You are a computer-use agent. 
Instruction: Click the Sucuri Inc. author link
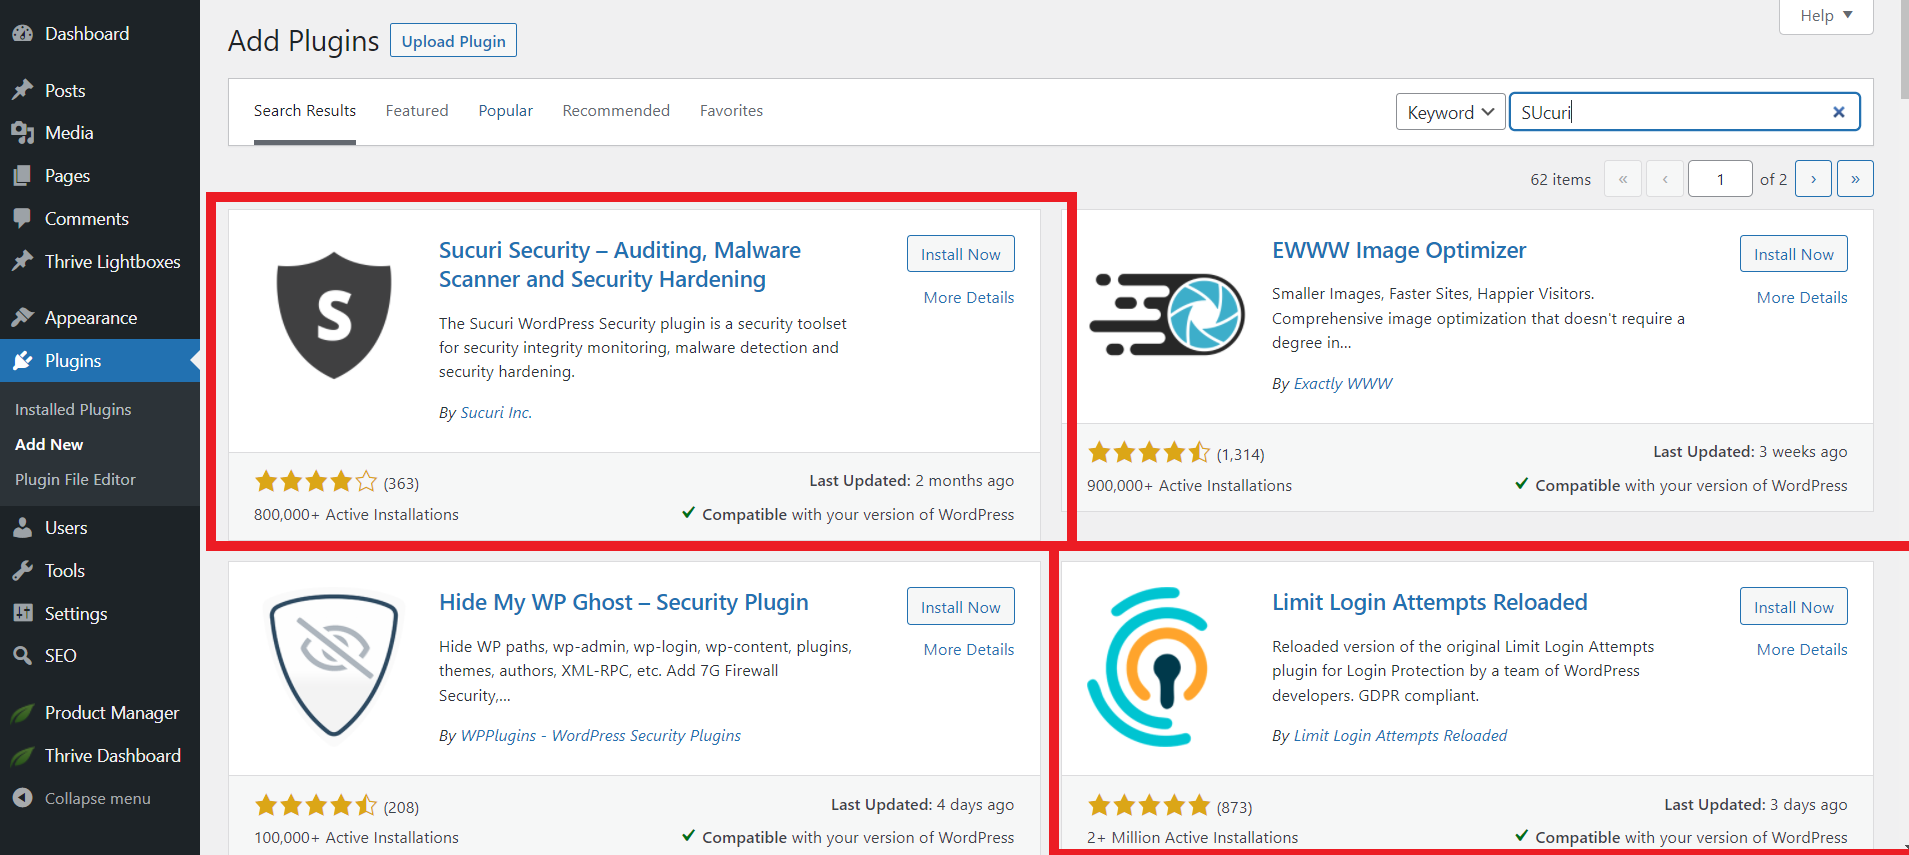496,412
